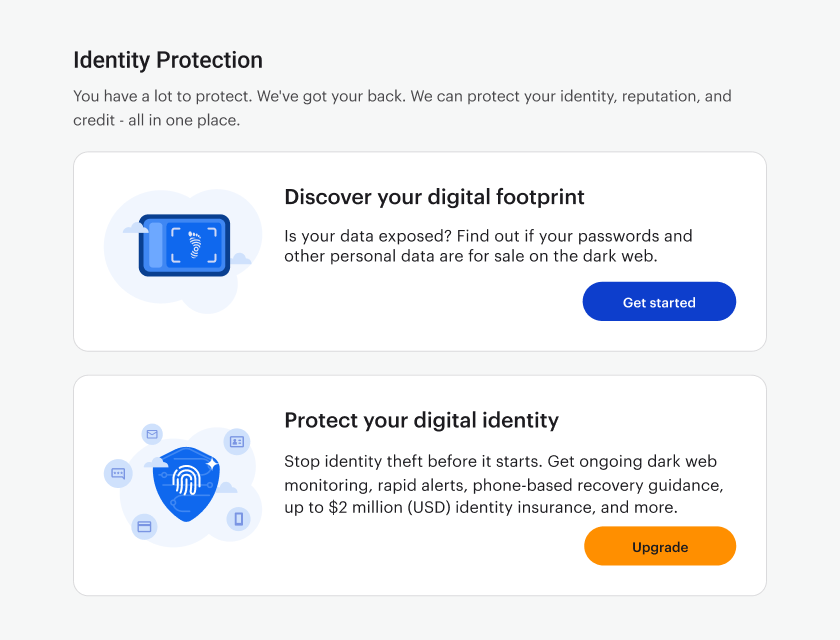The height and width of the screenshot is (640, 840).
Task: Click the orange Upgrade button
Action: [660, 546]
